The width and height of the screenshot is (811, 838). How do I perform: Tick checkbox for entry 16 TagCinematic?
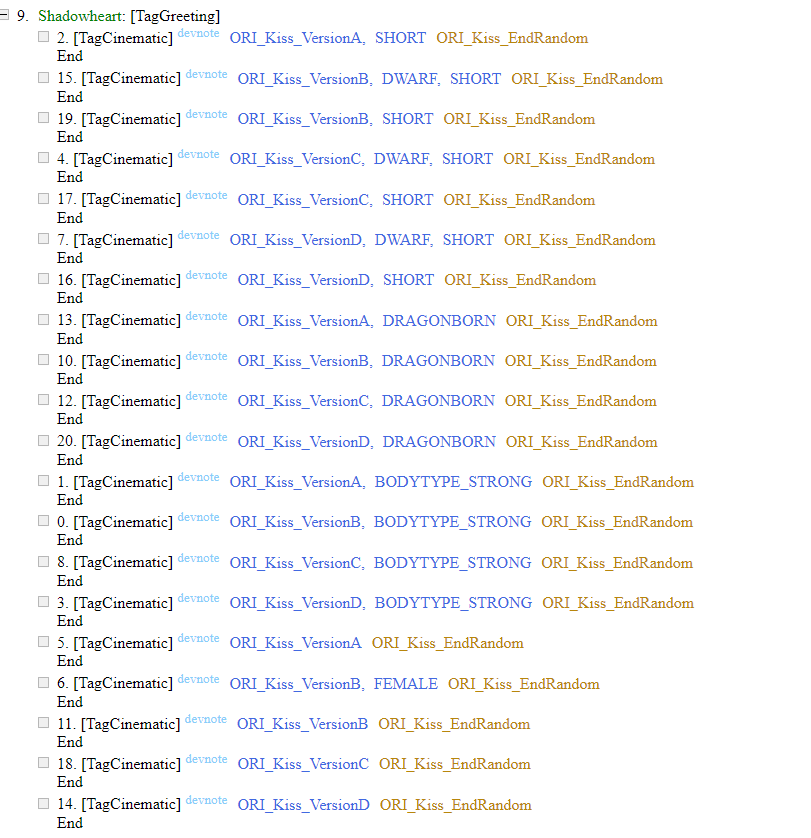pos(43,278)
